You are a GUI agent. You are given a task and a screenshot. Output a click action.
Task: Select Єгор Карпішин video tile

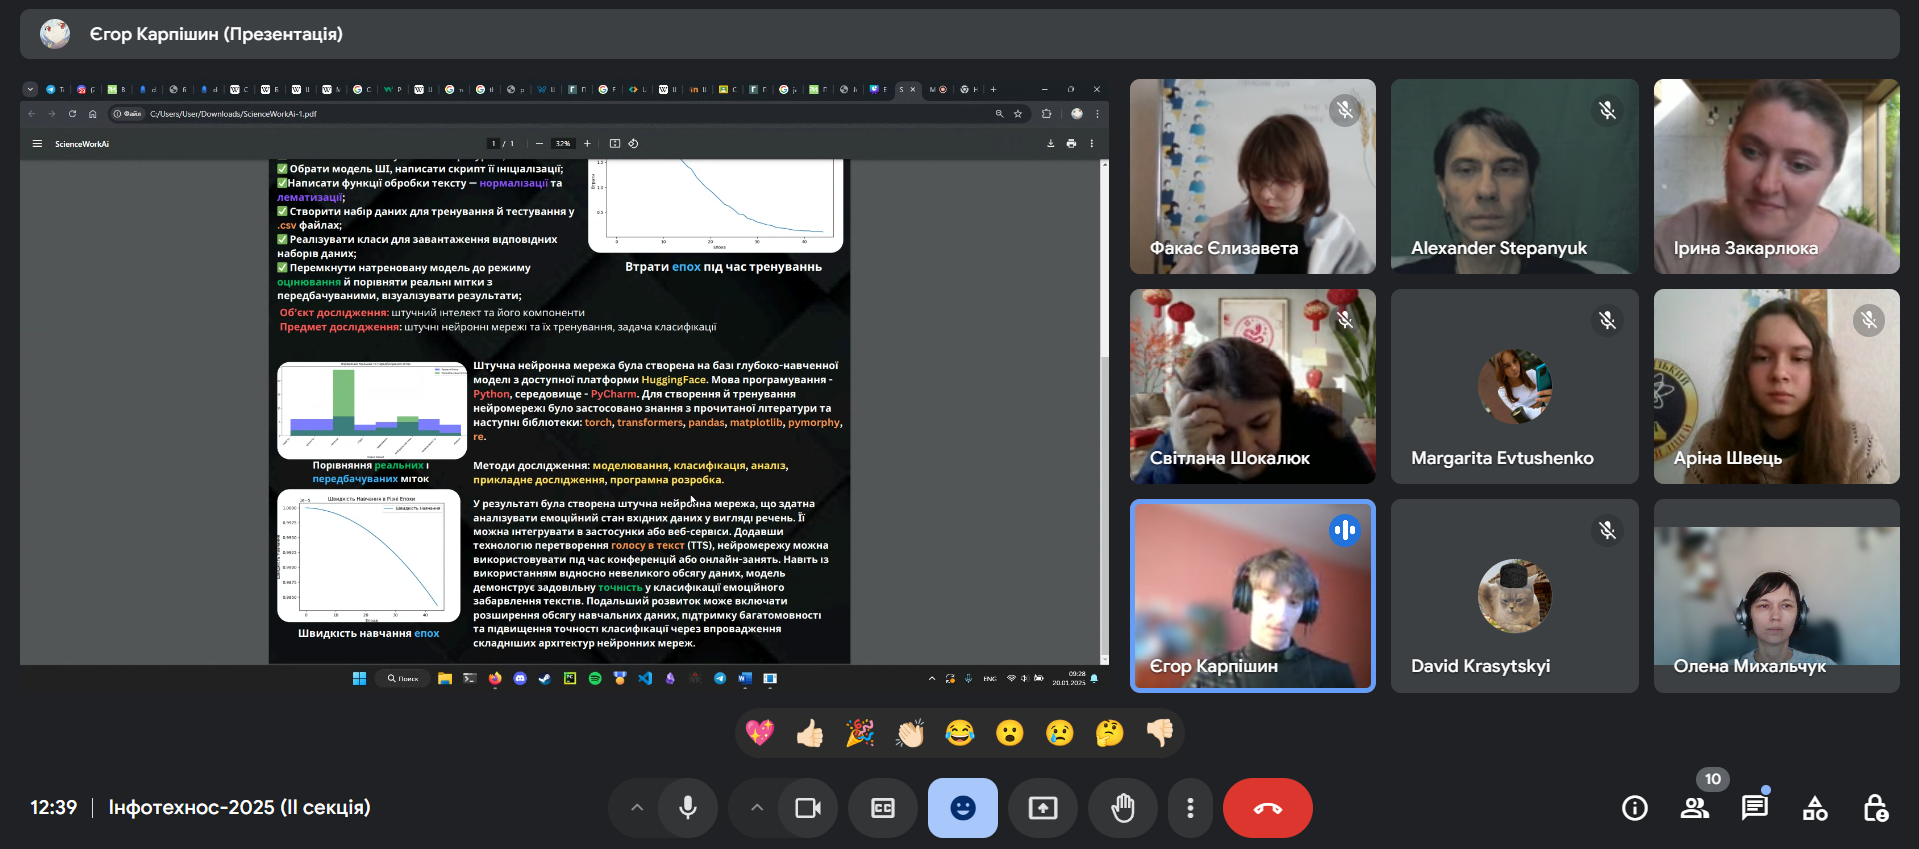pyautogui.click(x=1252, y=595)
